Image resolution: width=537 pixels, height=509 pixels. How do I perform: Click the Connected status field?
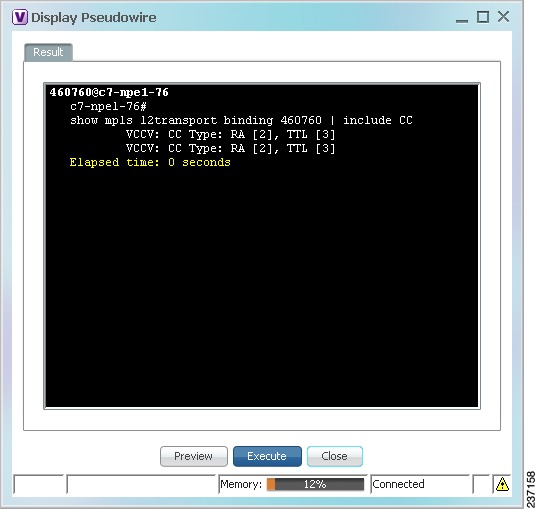tap(420, 484)
